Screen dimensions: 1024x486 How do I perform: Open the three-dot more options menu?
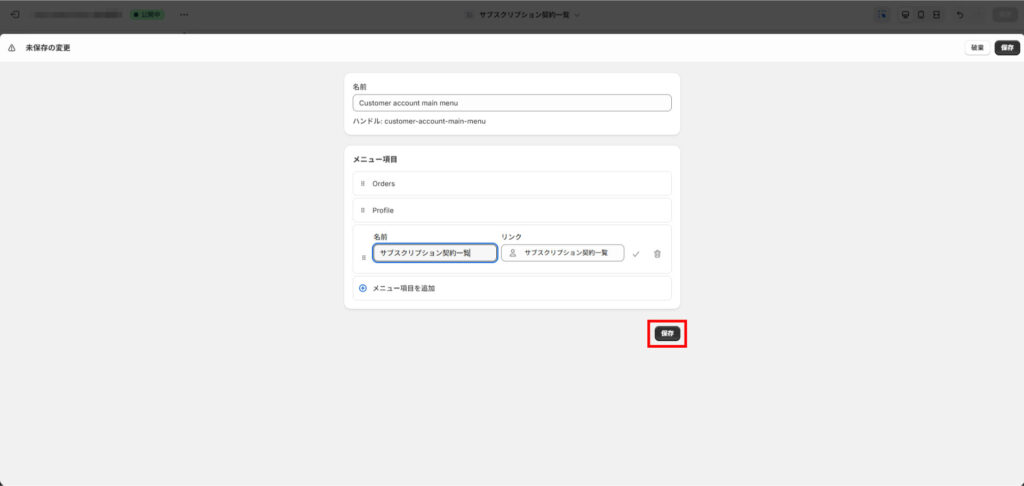click(183, 15)
